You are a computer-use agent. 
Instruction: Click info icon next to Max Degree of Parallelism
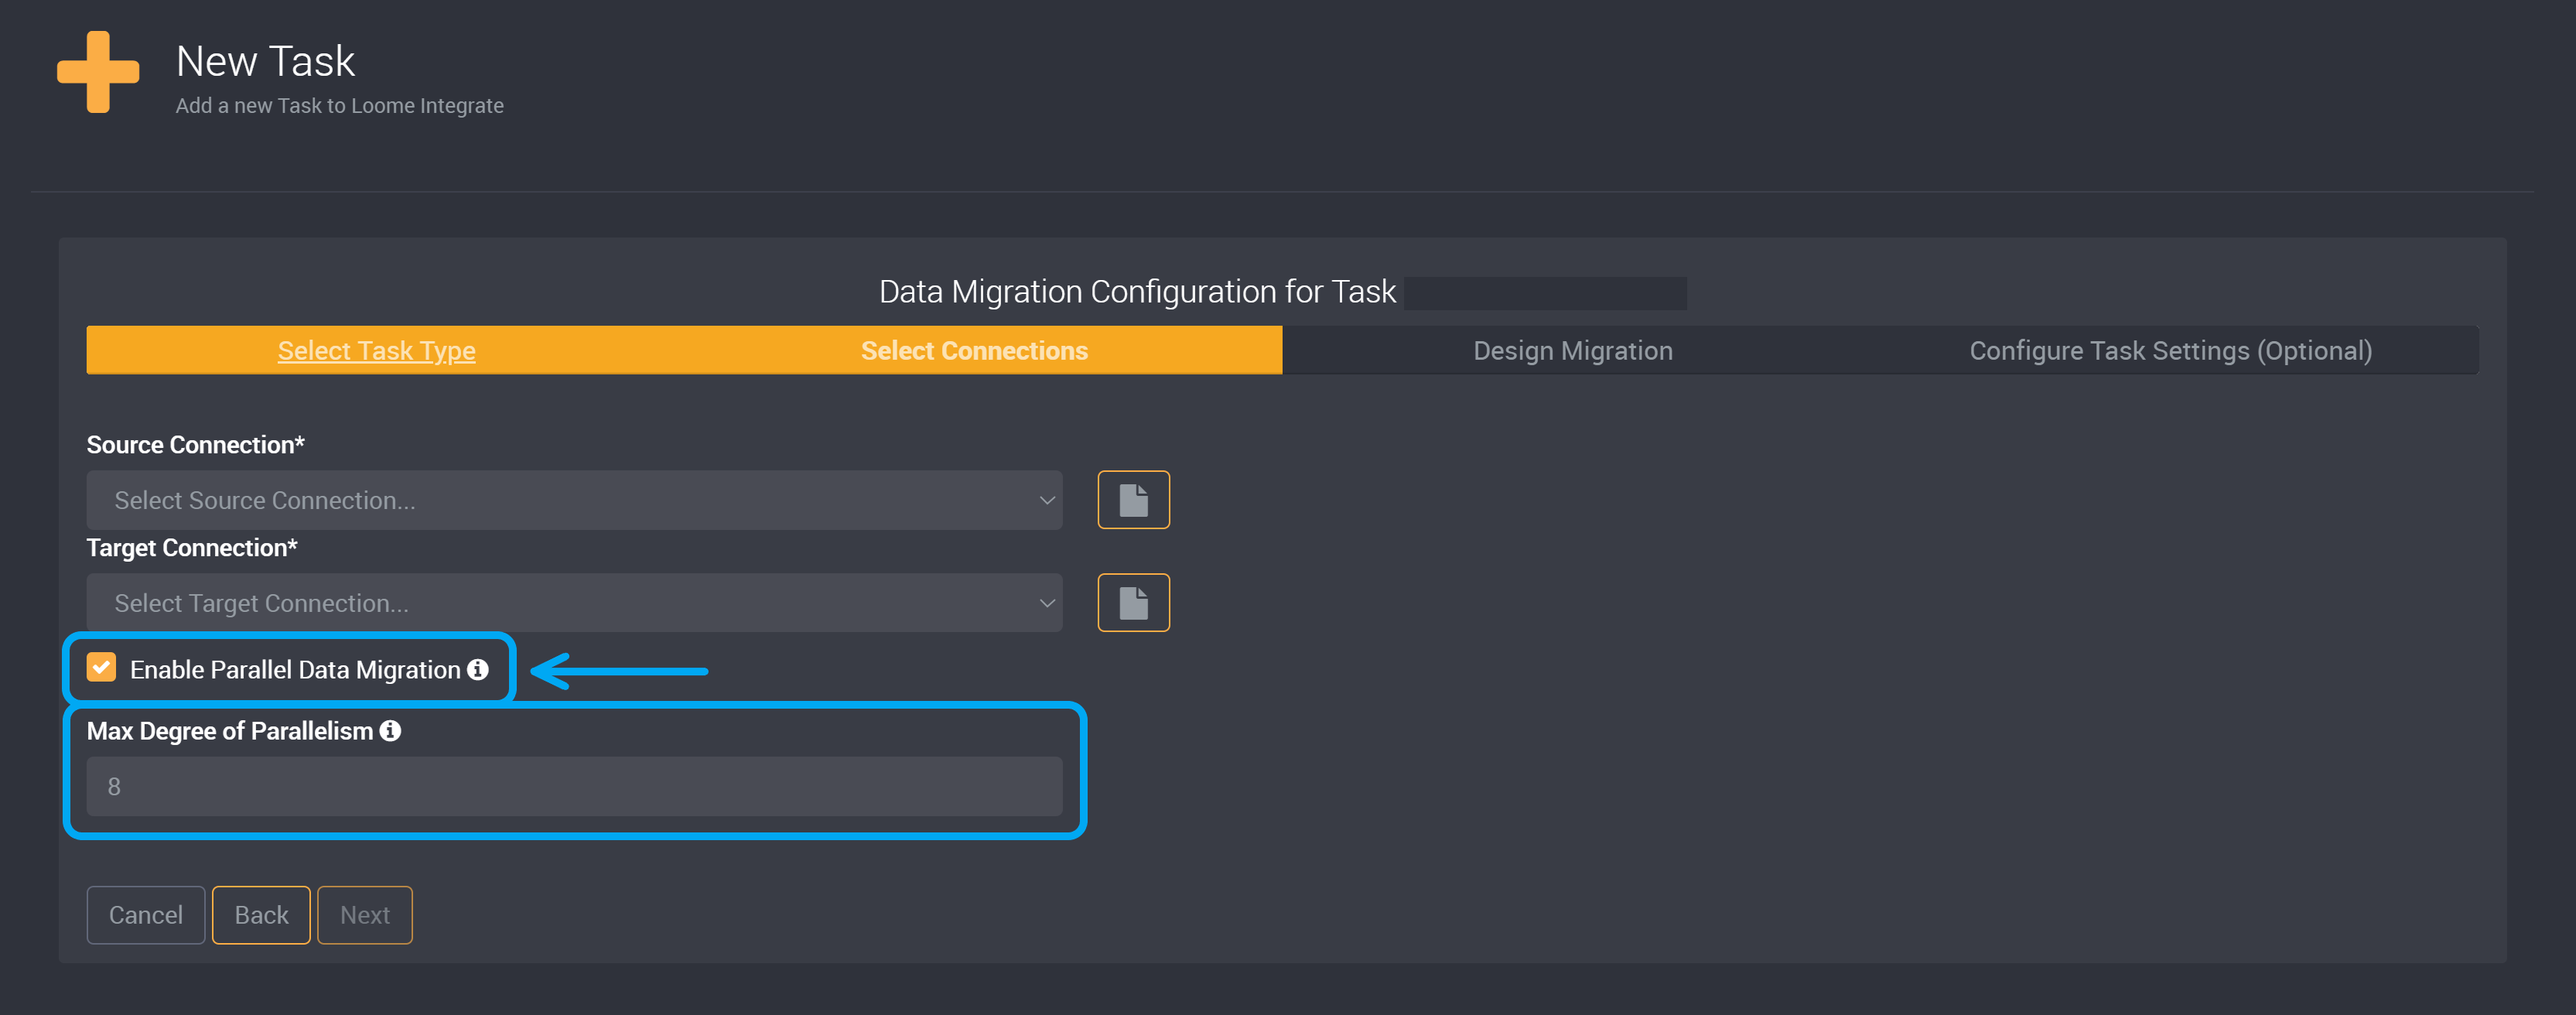tap(390, 731)
